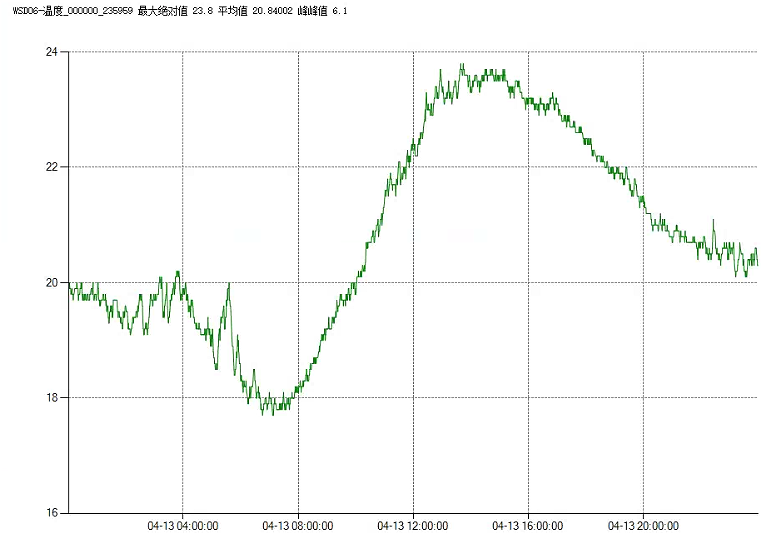Click x-axis label "04-13 04:00:00"
Viewport: 776px width, 533px height.
pyautogui.click(x=183, y=526)
